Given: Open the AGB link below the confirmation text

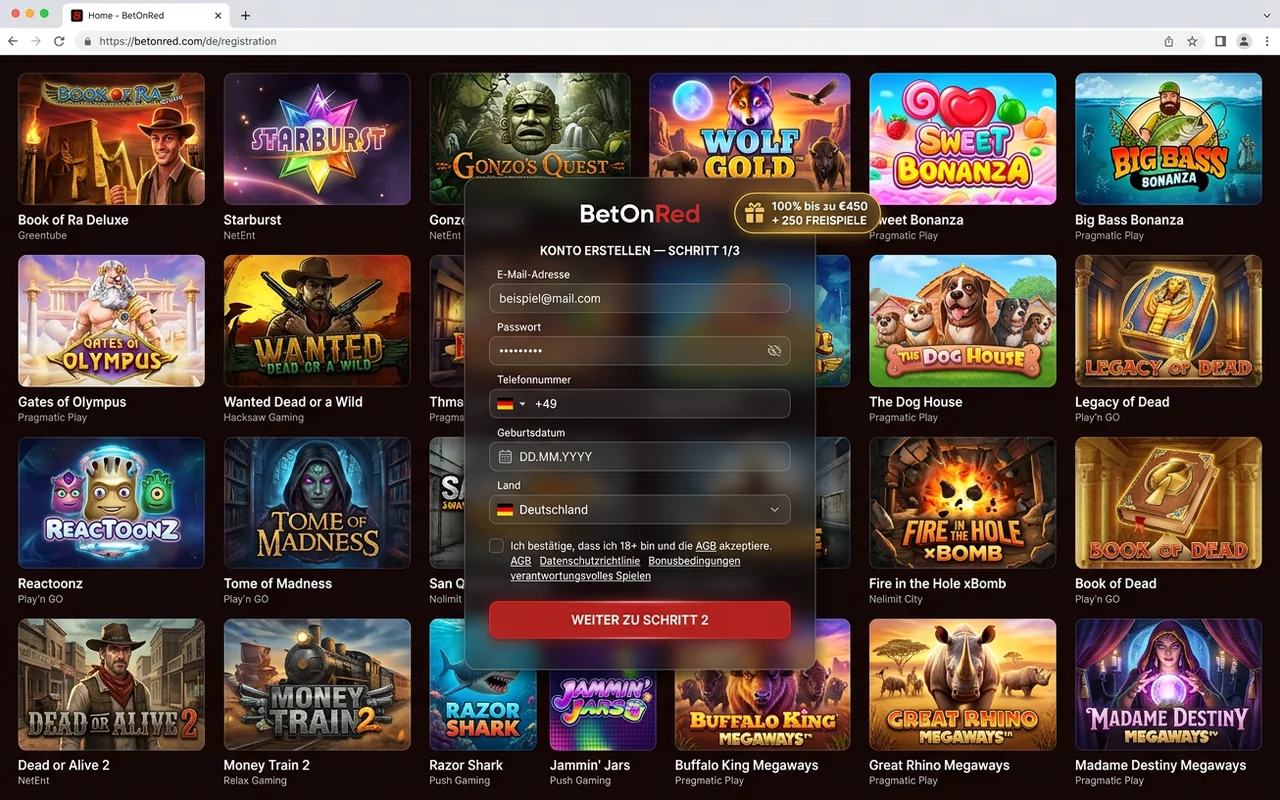Looking at the screenshot, I should pyautogui.click(x=521, y=561).
